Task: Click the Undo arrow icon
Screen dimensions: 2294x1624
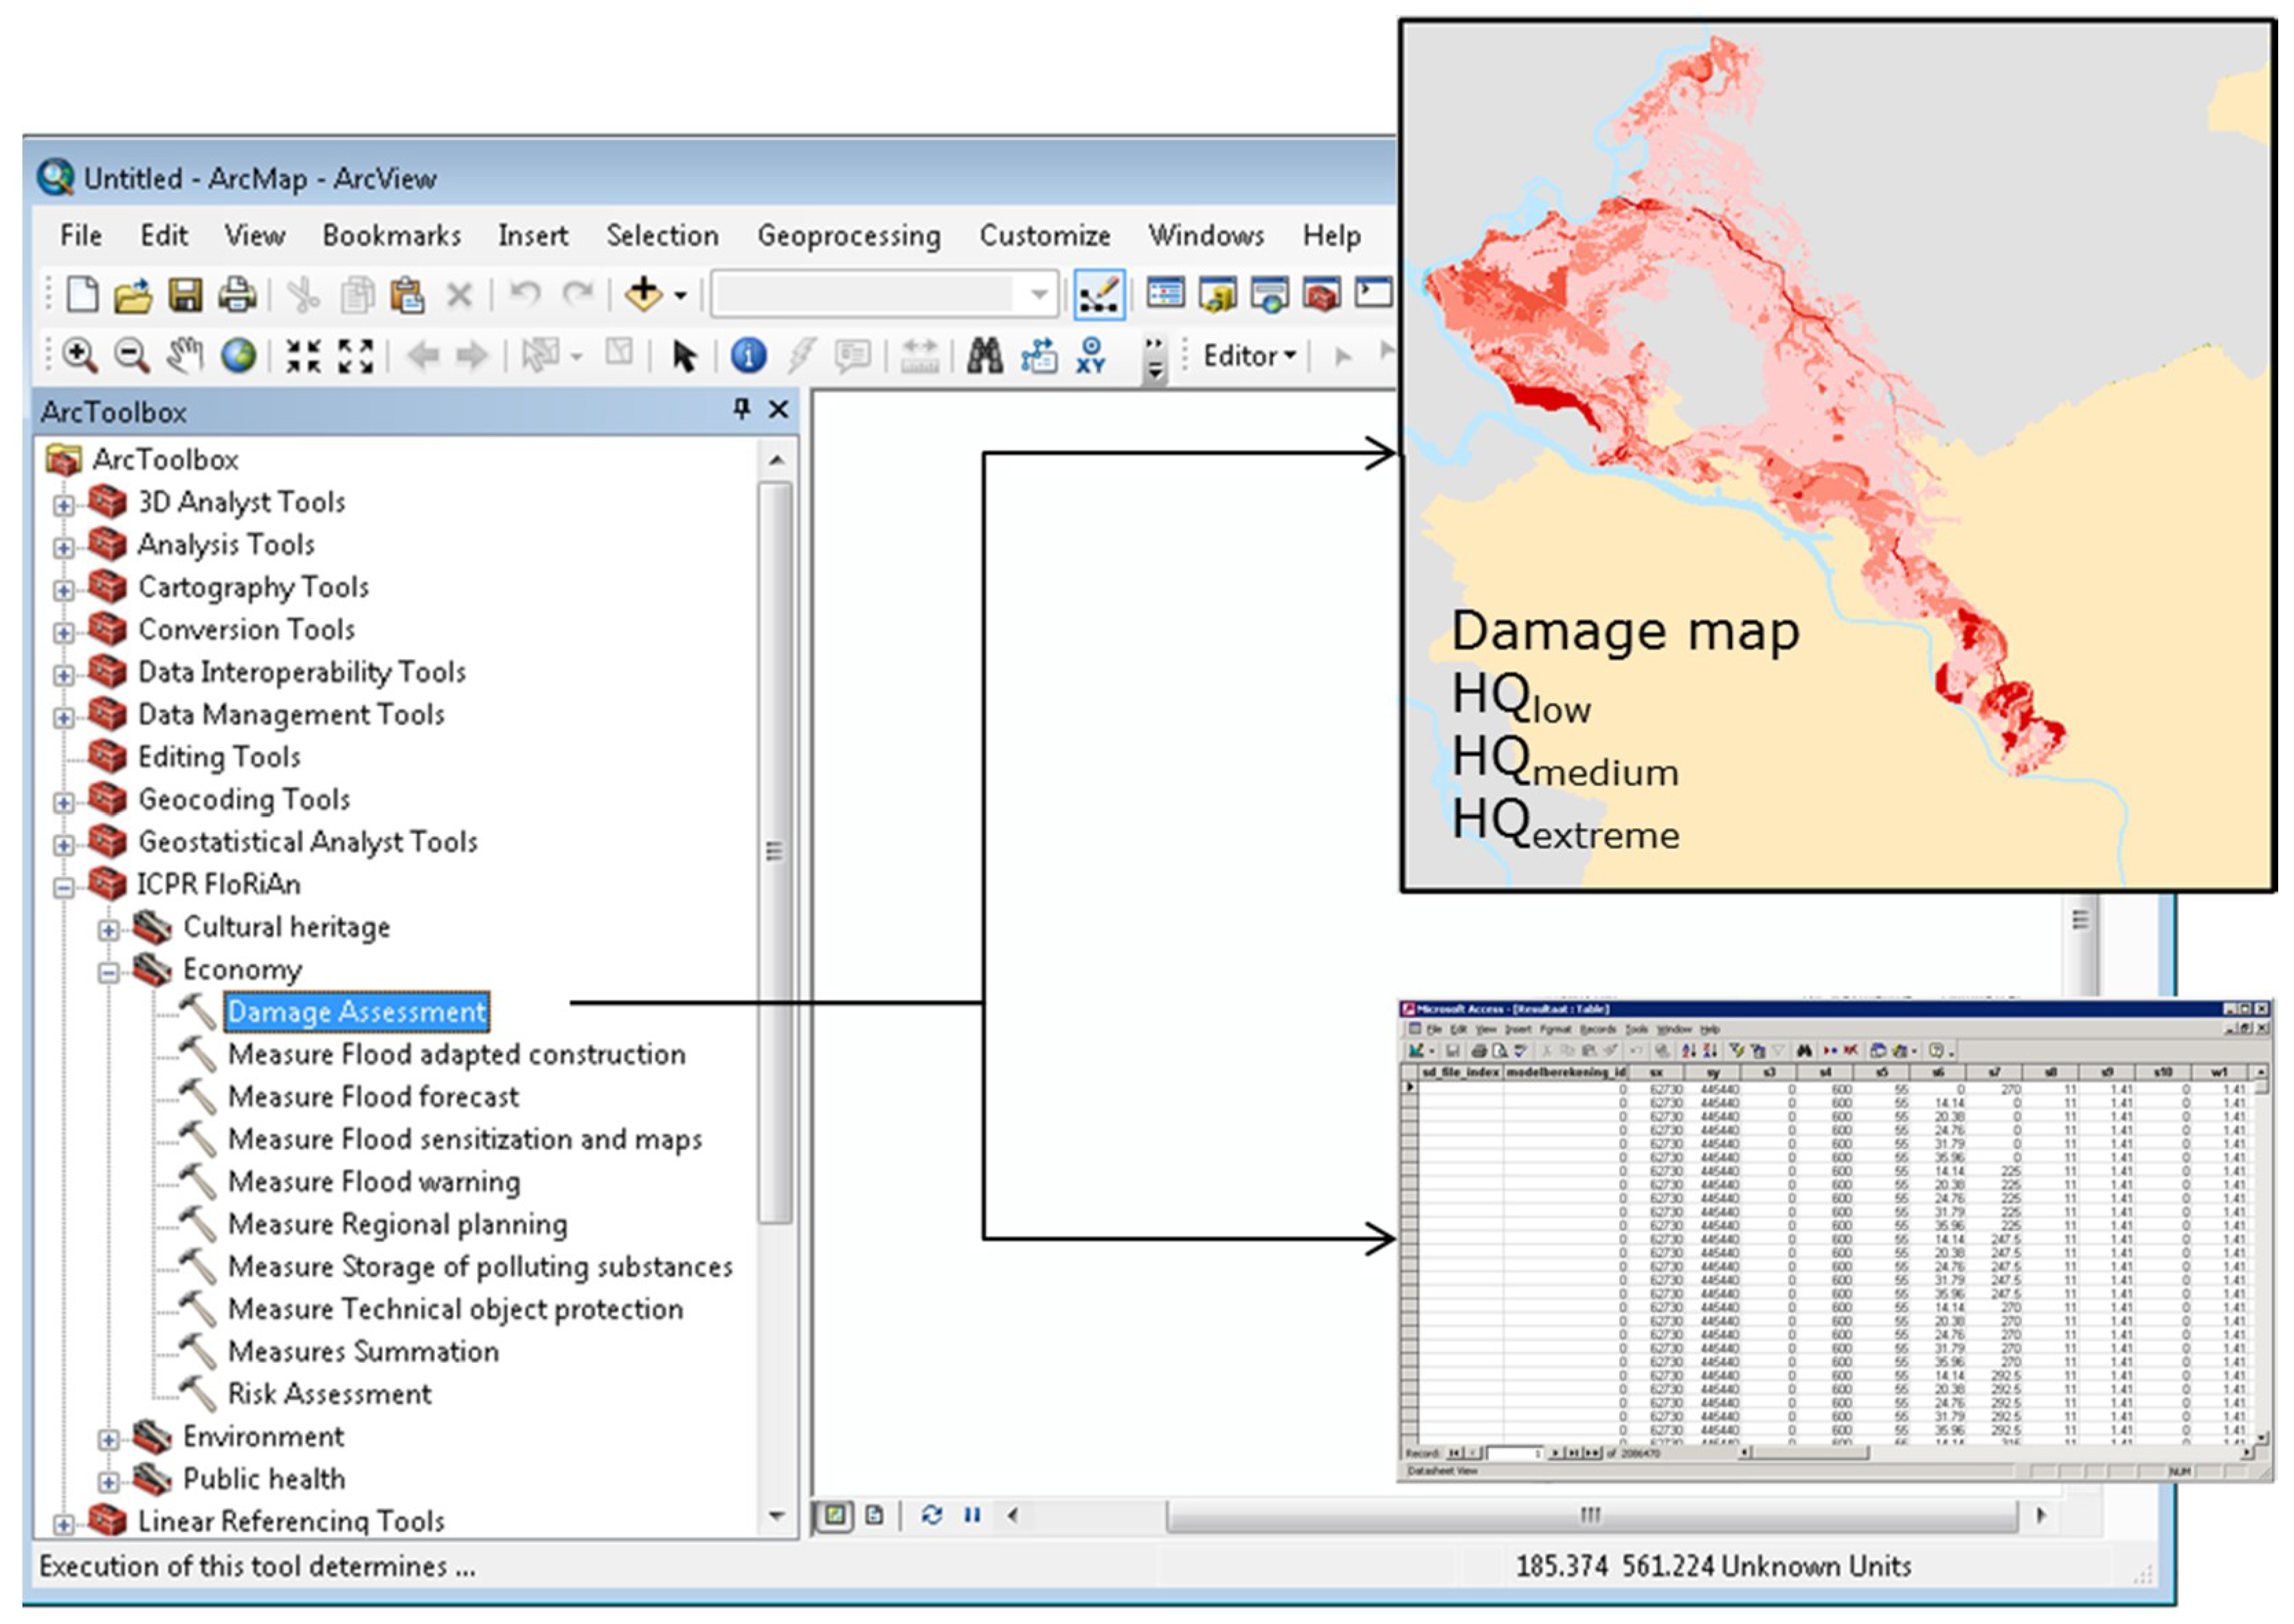Action: coord(525,294)
